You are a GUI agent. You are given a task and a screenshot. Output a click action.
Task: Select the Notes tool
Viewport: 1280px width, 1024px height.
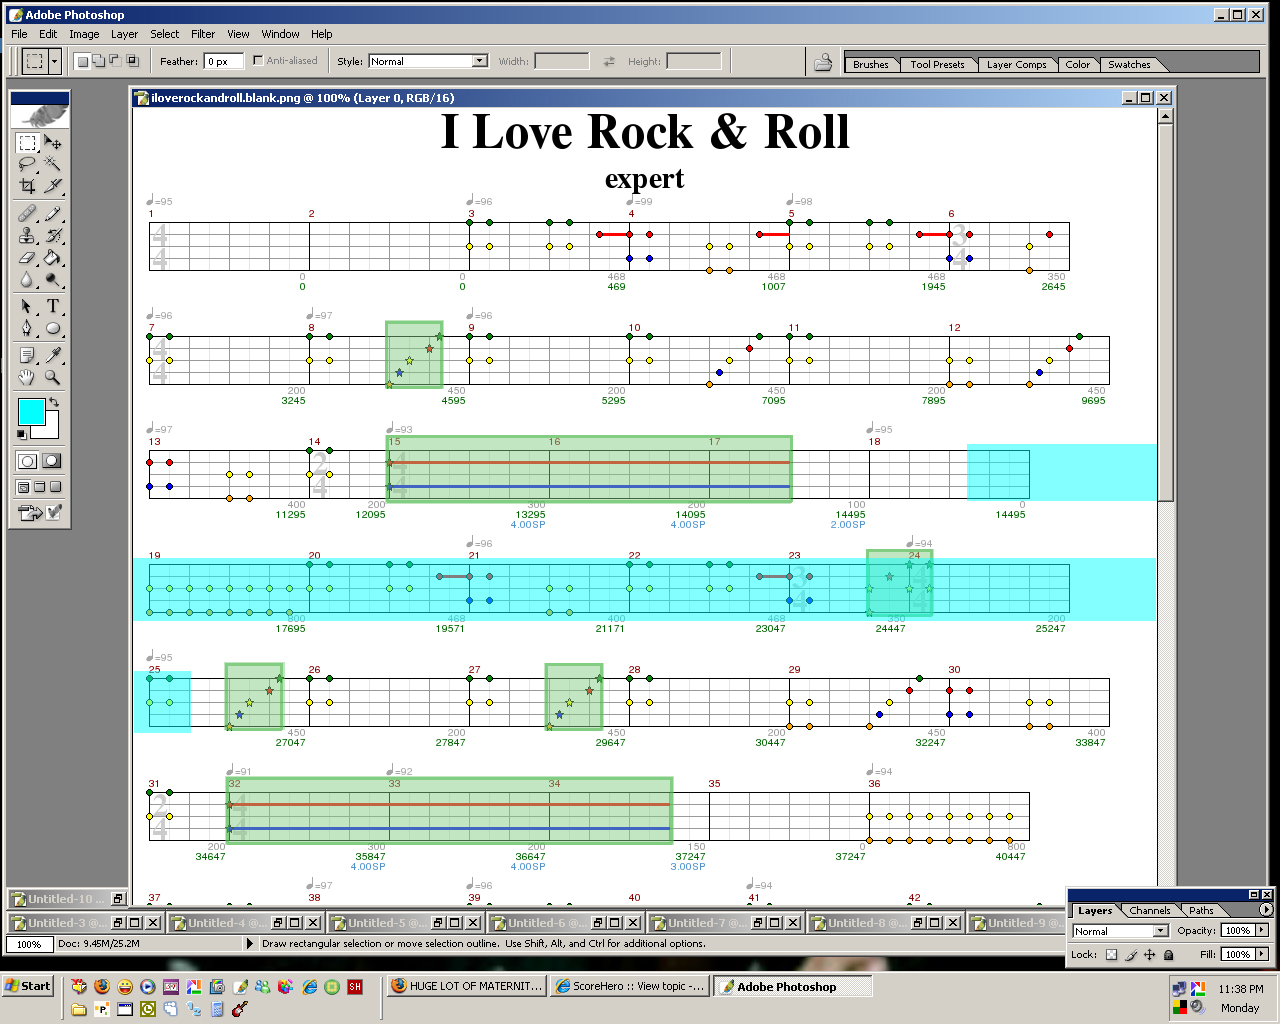coord(27,355)
